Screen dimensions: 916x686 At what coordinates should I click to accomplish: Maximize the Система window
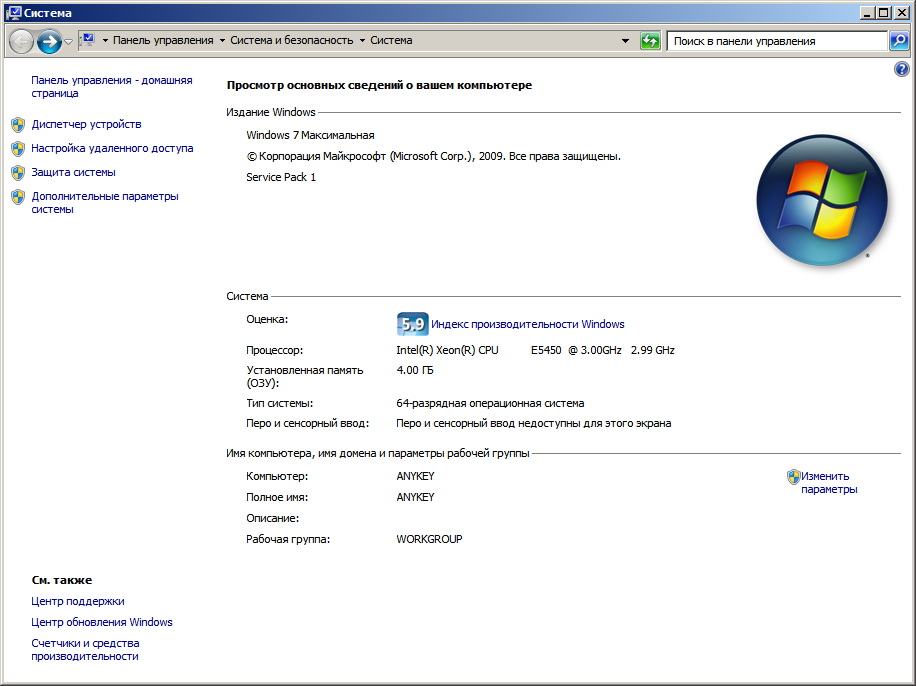pyautogui.click(x=884, y=12)
